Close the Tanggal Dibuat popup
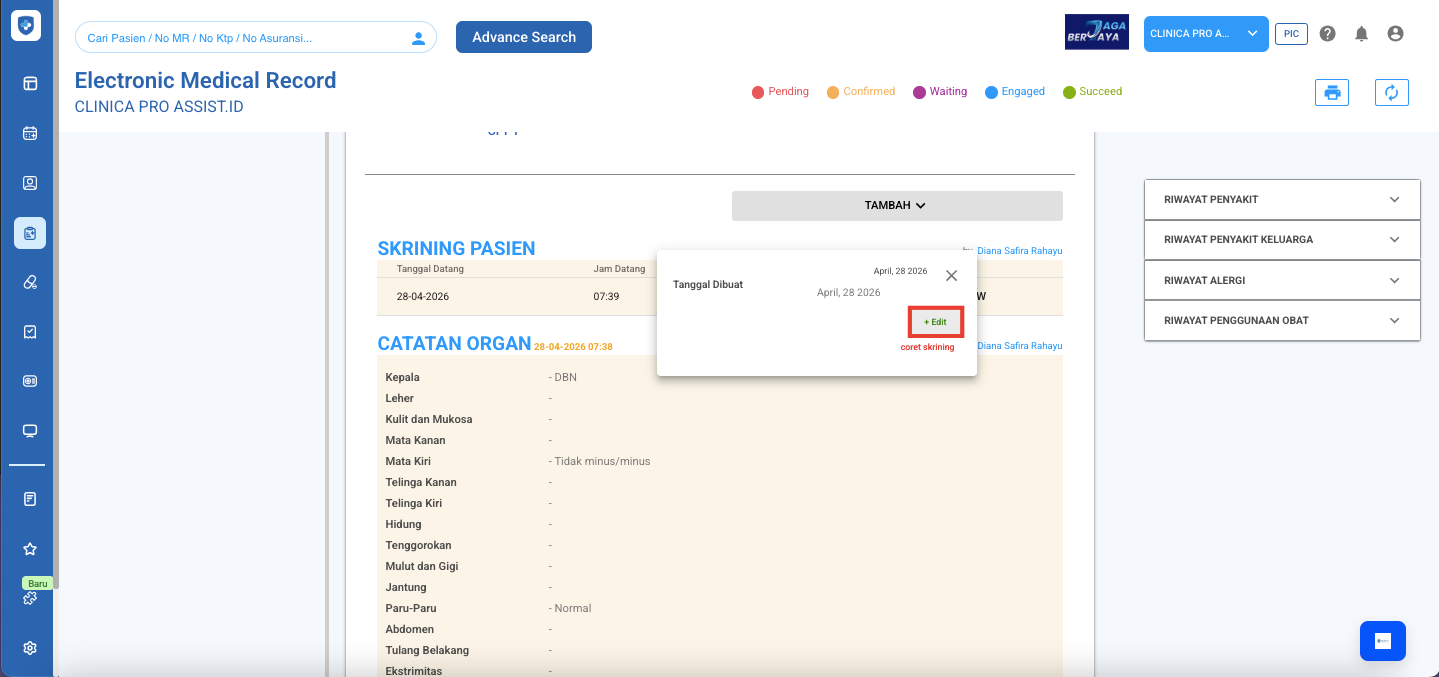The height and width of the screenshot is (677, 1439). click(951, 276)
